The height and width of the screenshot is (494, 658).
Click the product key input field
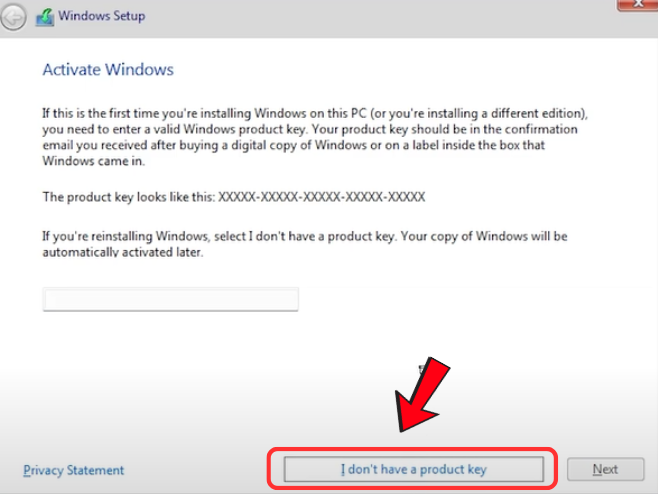click(x=170, y=299)
